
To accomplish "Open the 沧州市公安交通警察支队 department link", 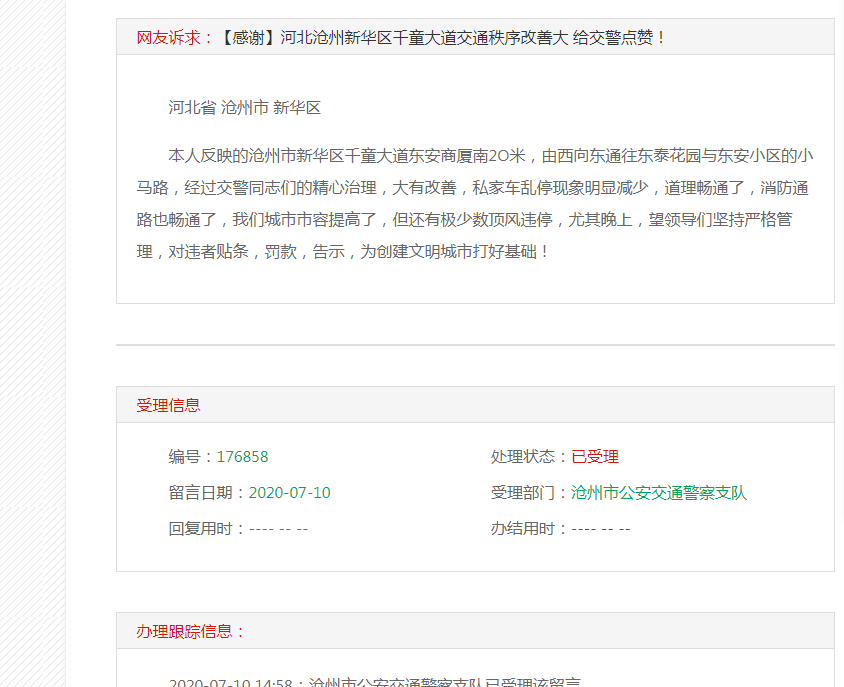I will pyautogui.click(x=659, y=493).
